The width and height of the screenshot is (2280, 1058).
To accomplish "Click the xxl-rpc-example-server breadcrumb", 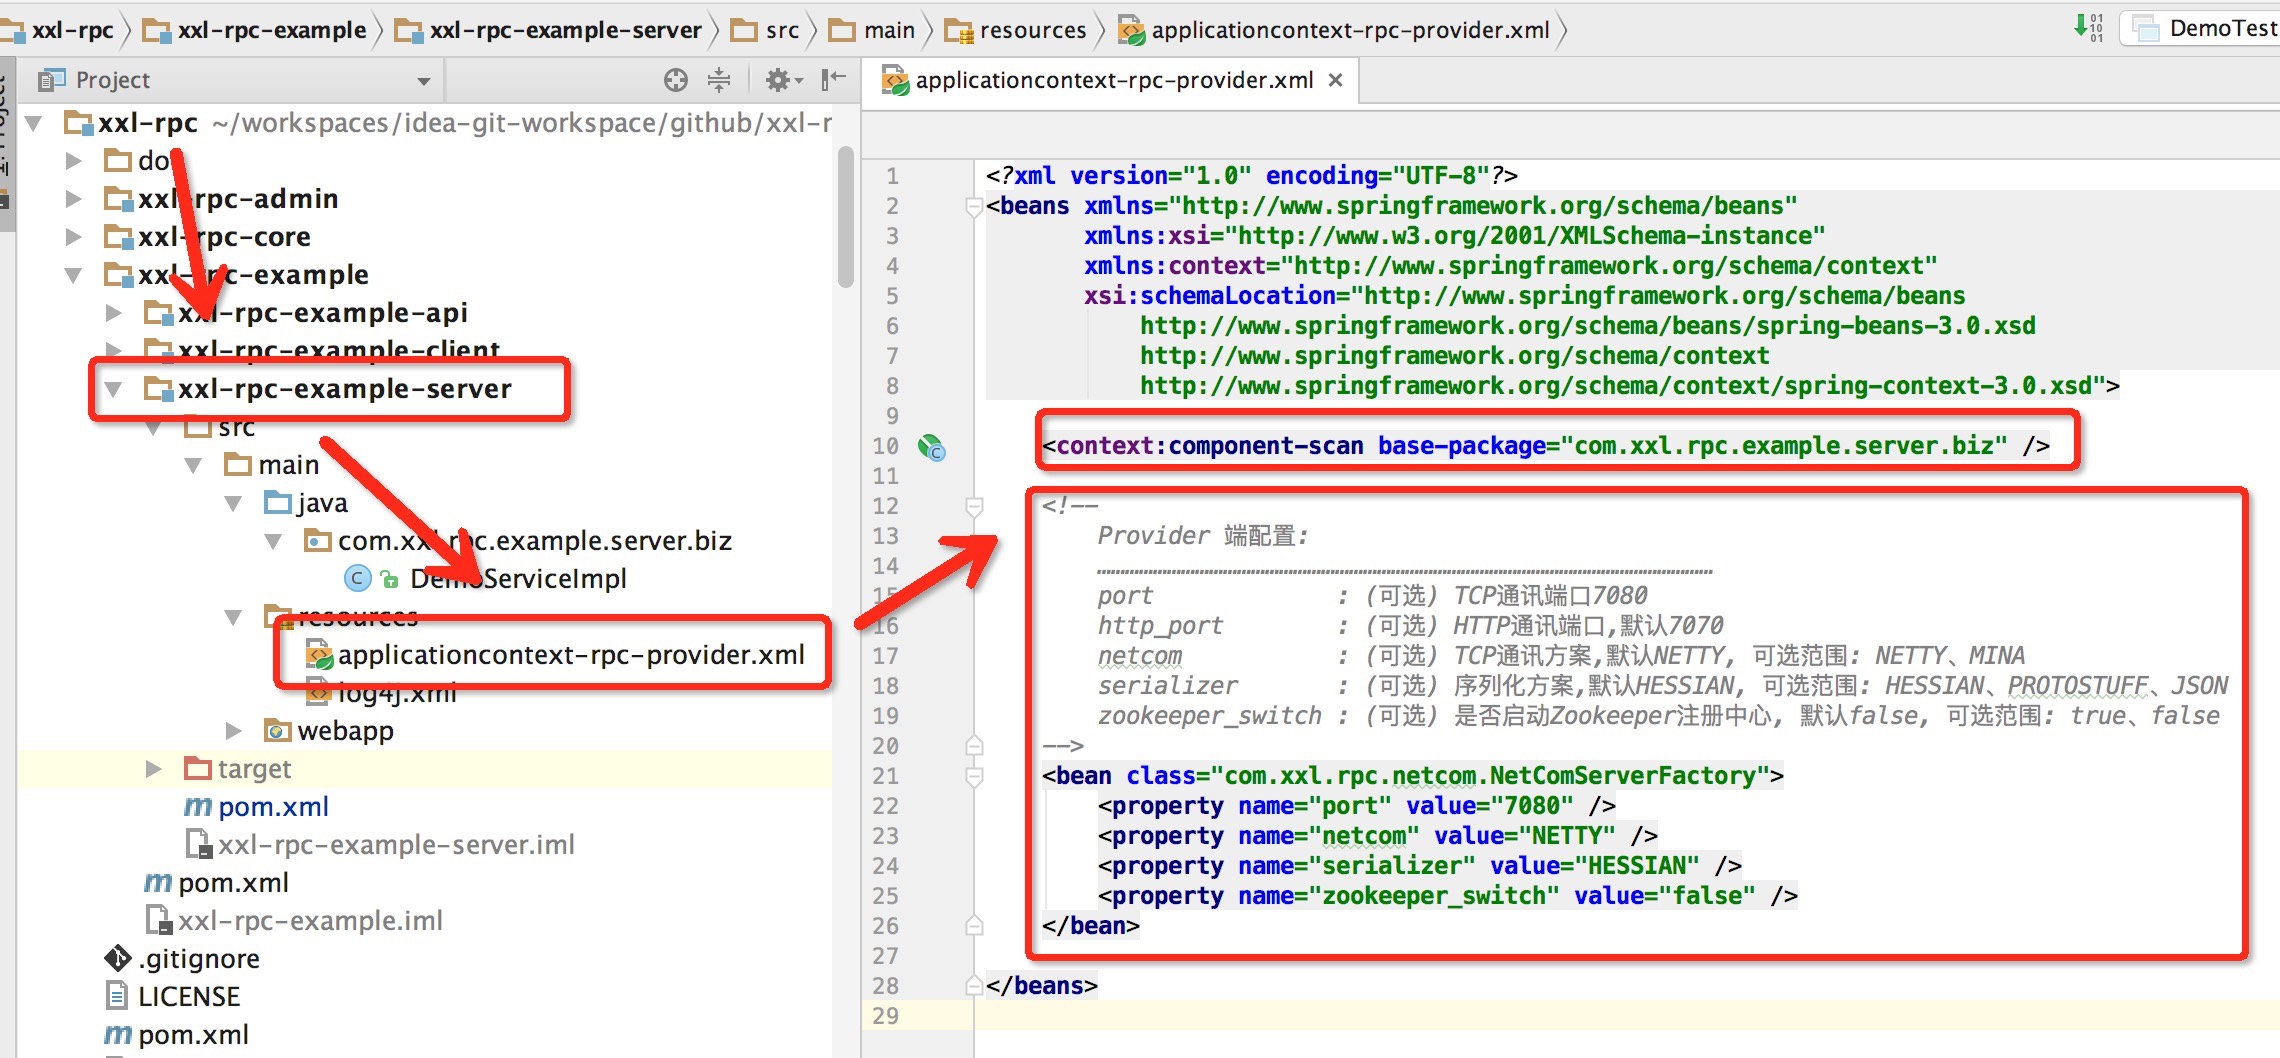I will click(x=549, y=30).
